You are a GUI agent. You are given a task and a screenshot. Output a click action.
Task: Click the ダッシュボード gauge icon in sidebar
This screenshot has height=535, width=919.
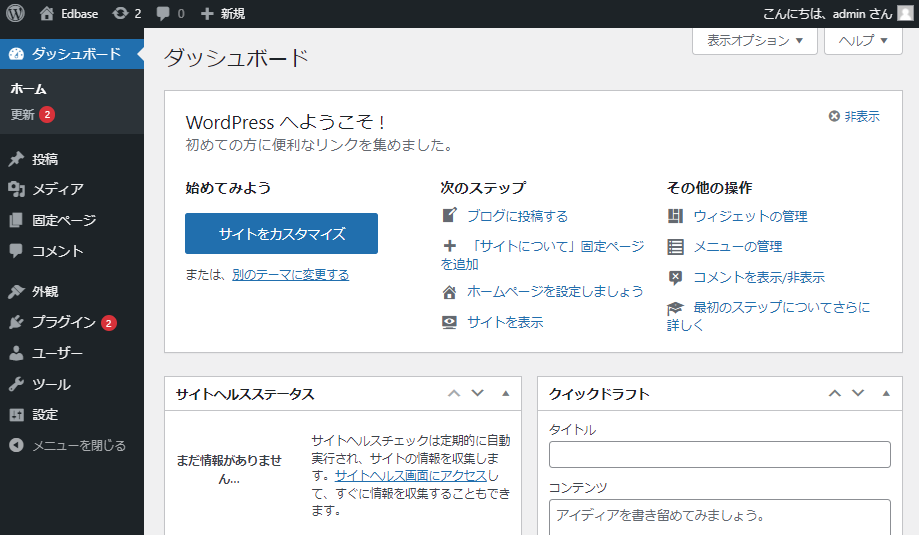pyautogui.click(x=16, y=54)
